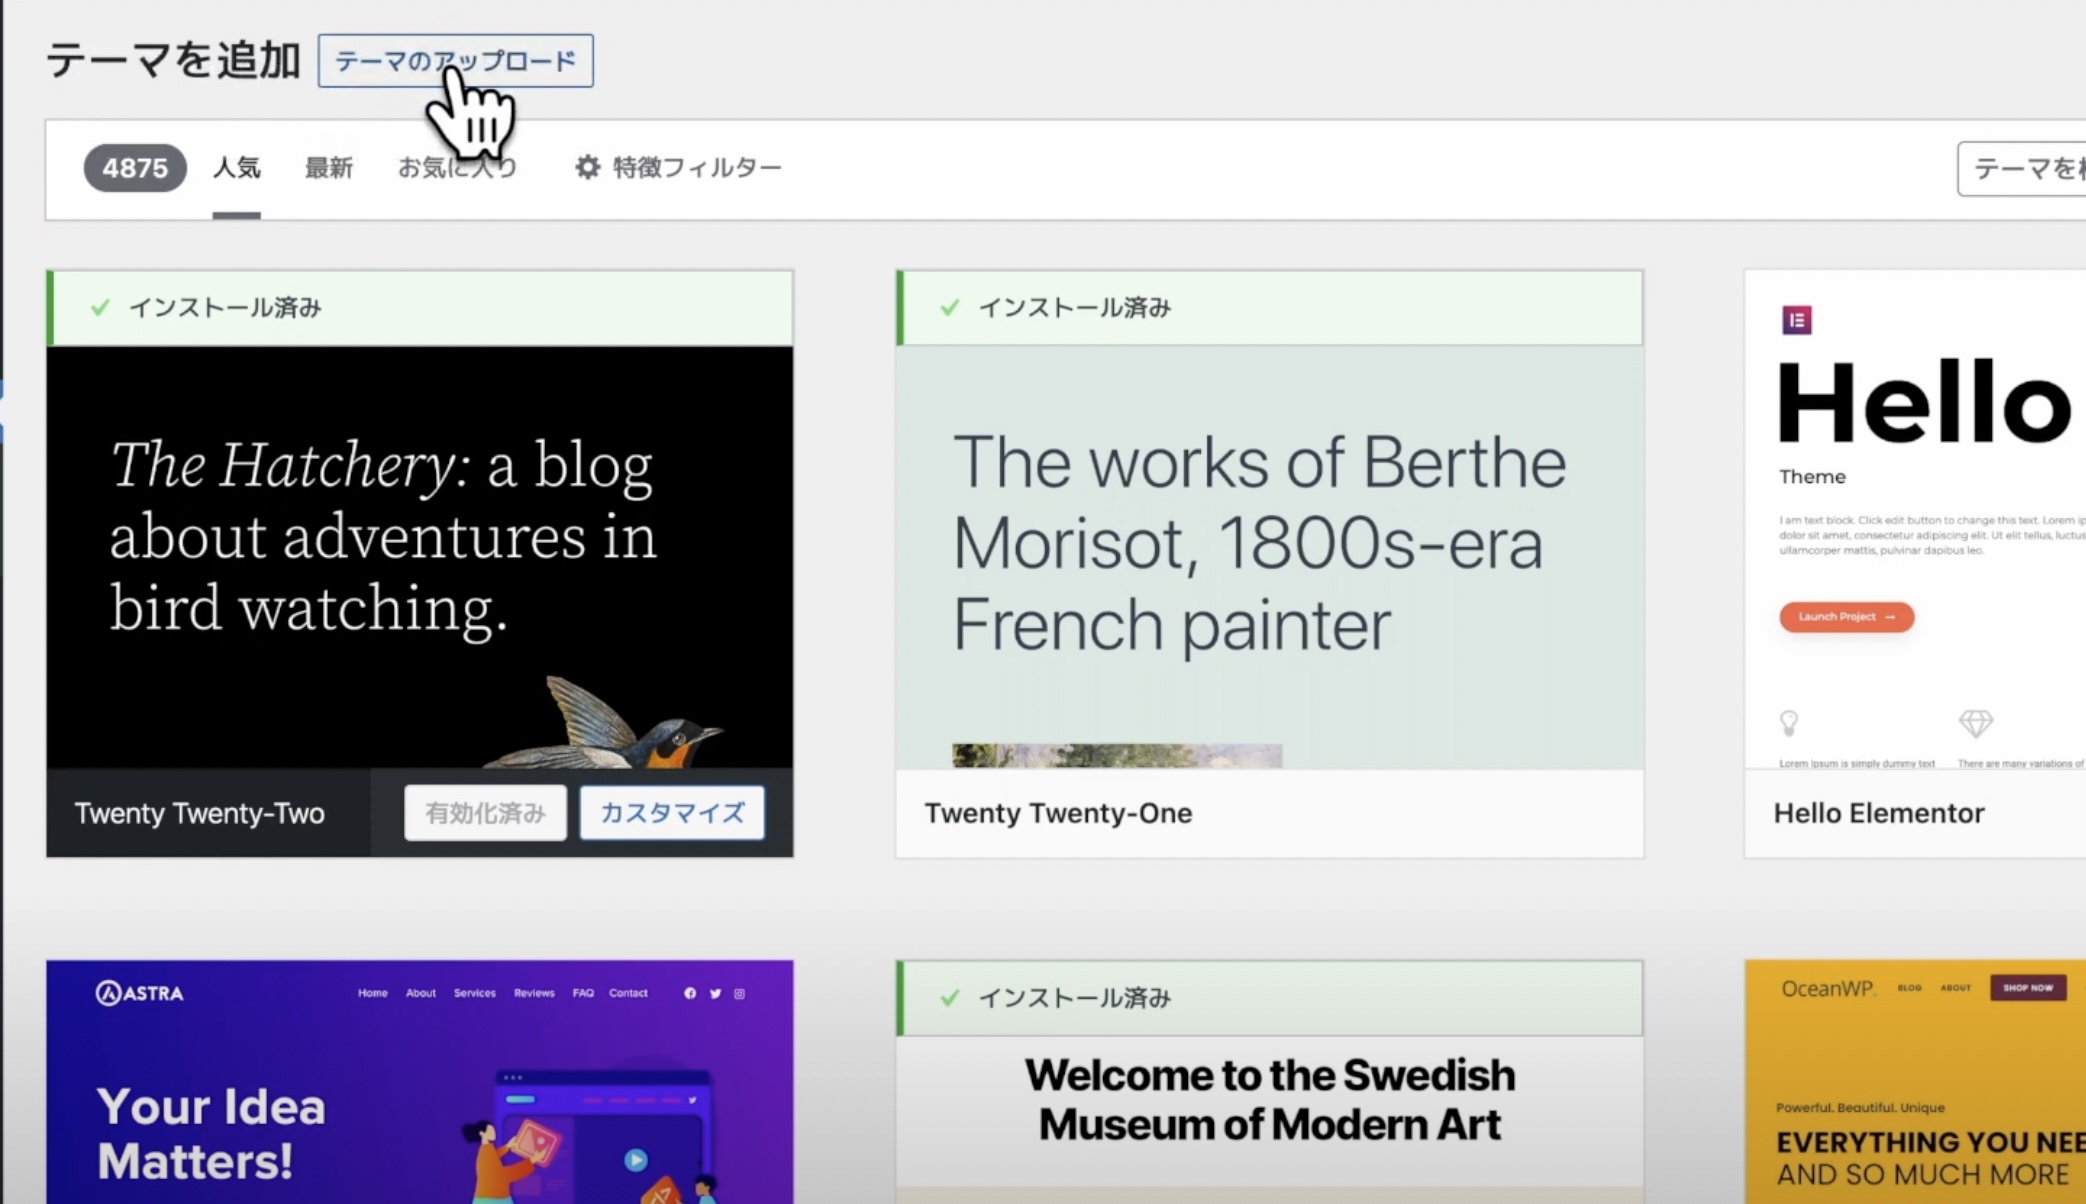Click the diamond icon in Hello preview
2086x1204 pixels.
pos(1975,722)
